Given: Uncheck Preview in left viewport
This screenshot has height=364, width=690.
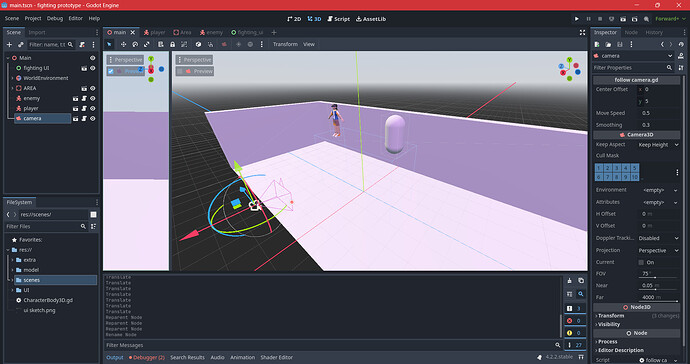Looking at the screenshot, I should pyautogui.click(x=111, y=71).
